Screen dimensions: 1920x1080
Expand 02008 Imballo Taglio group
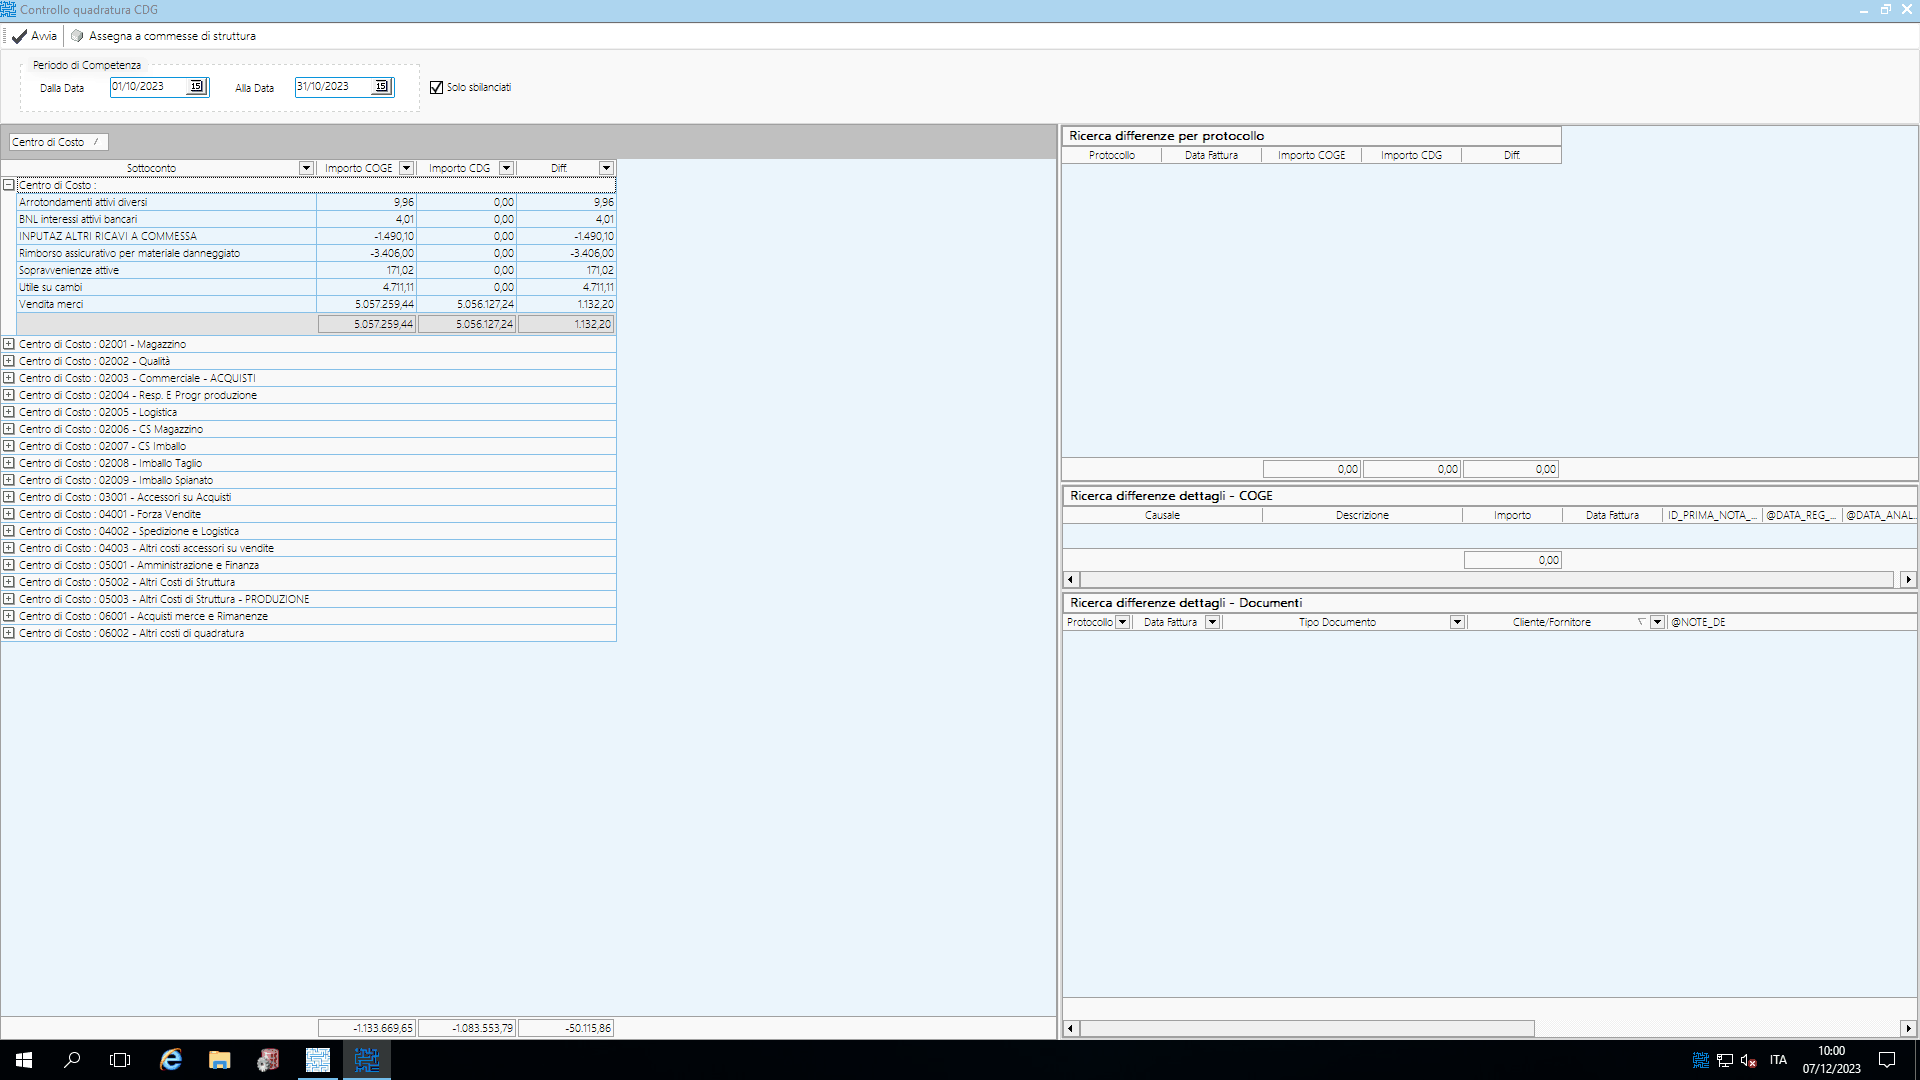(8, 463)
